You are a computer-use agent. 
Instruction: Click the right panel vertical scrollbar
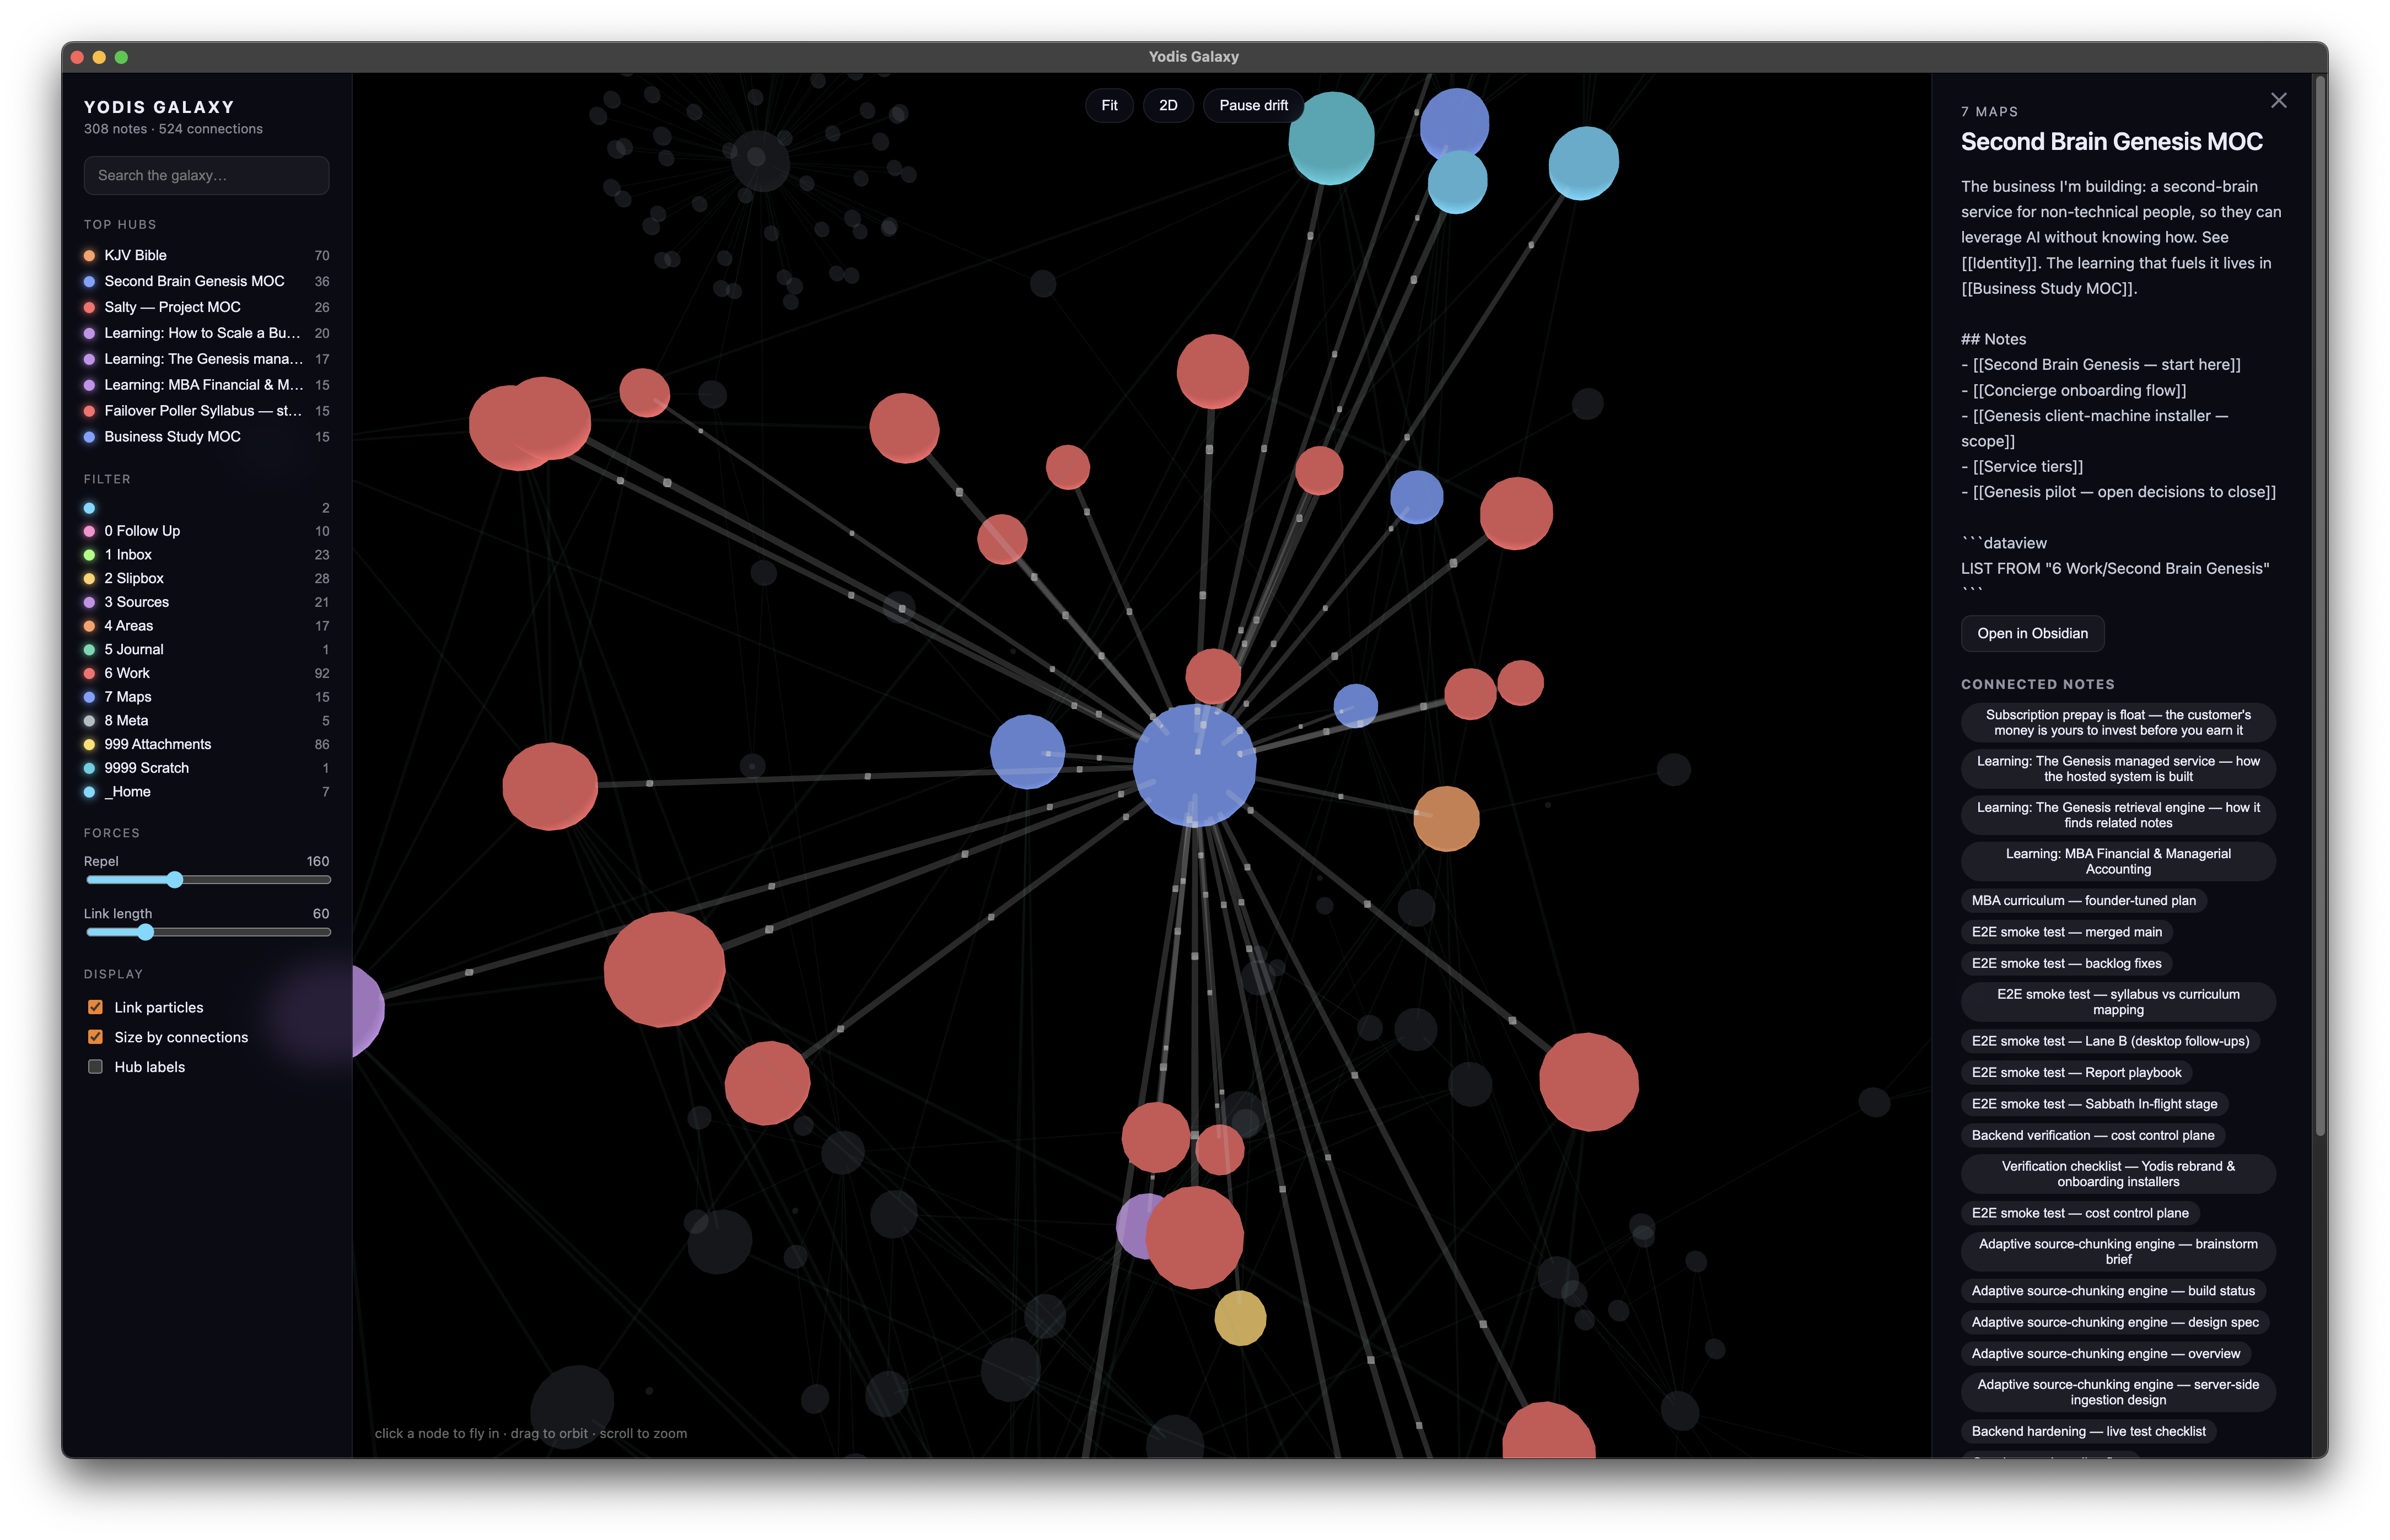pos(2319,606)
